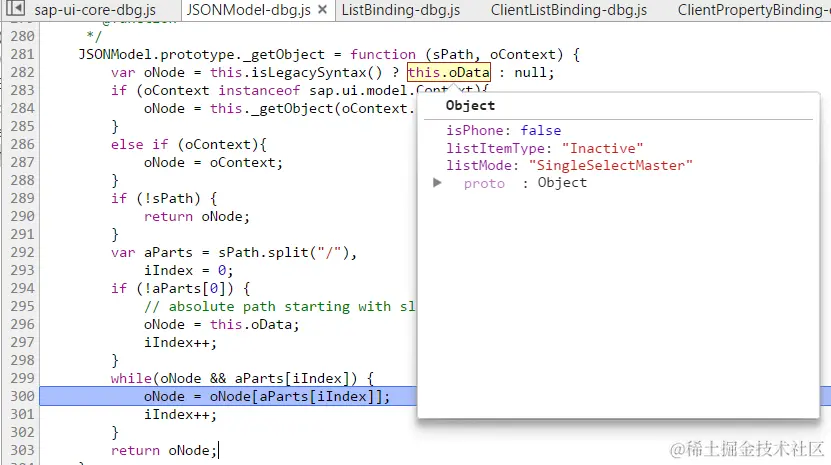The height and width of the screenshot is (465, 831).
Task: Select the JSONModel-dbg.js tab
Action: [249, 10]
